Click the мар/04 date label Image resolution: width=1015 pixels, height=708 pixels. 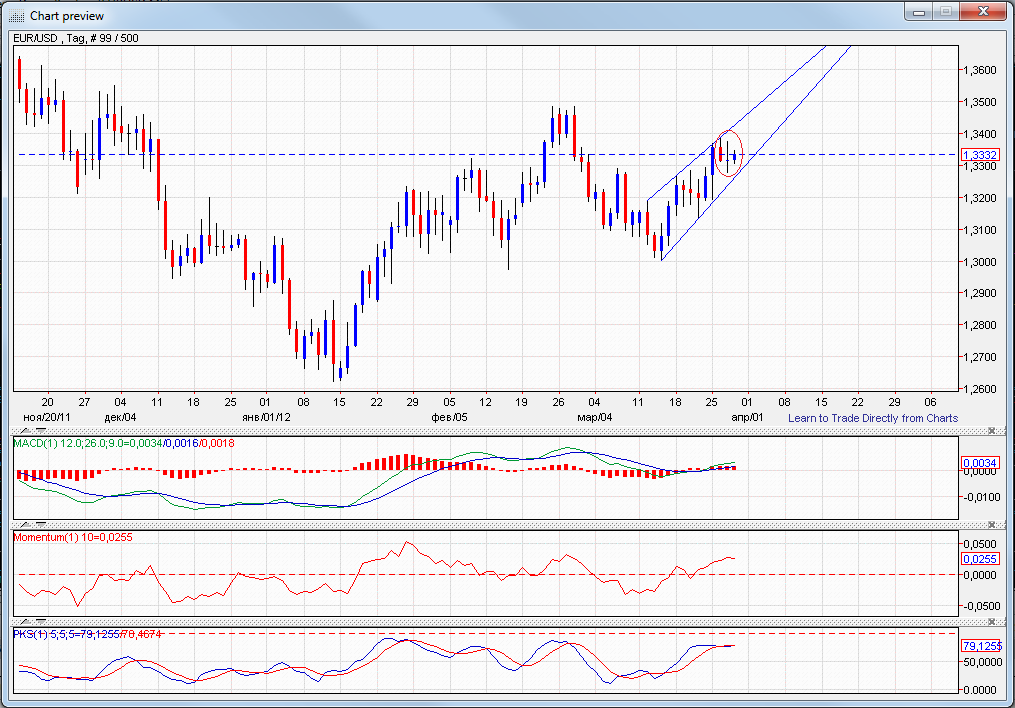(x=594, y=417)
